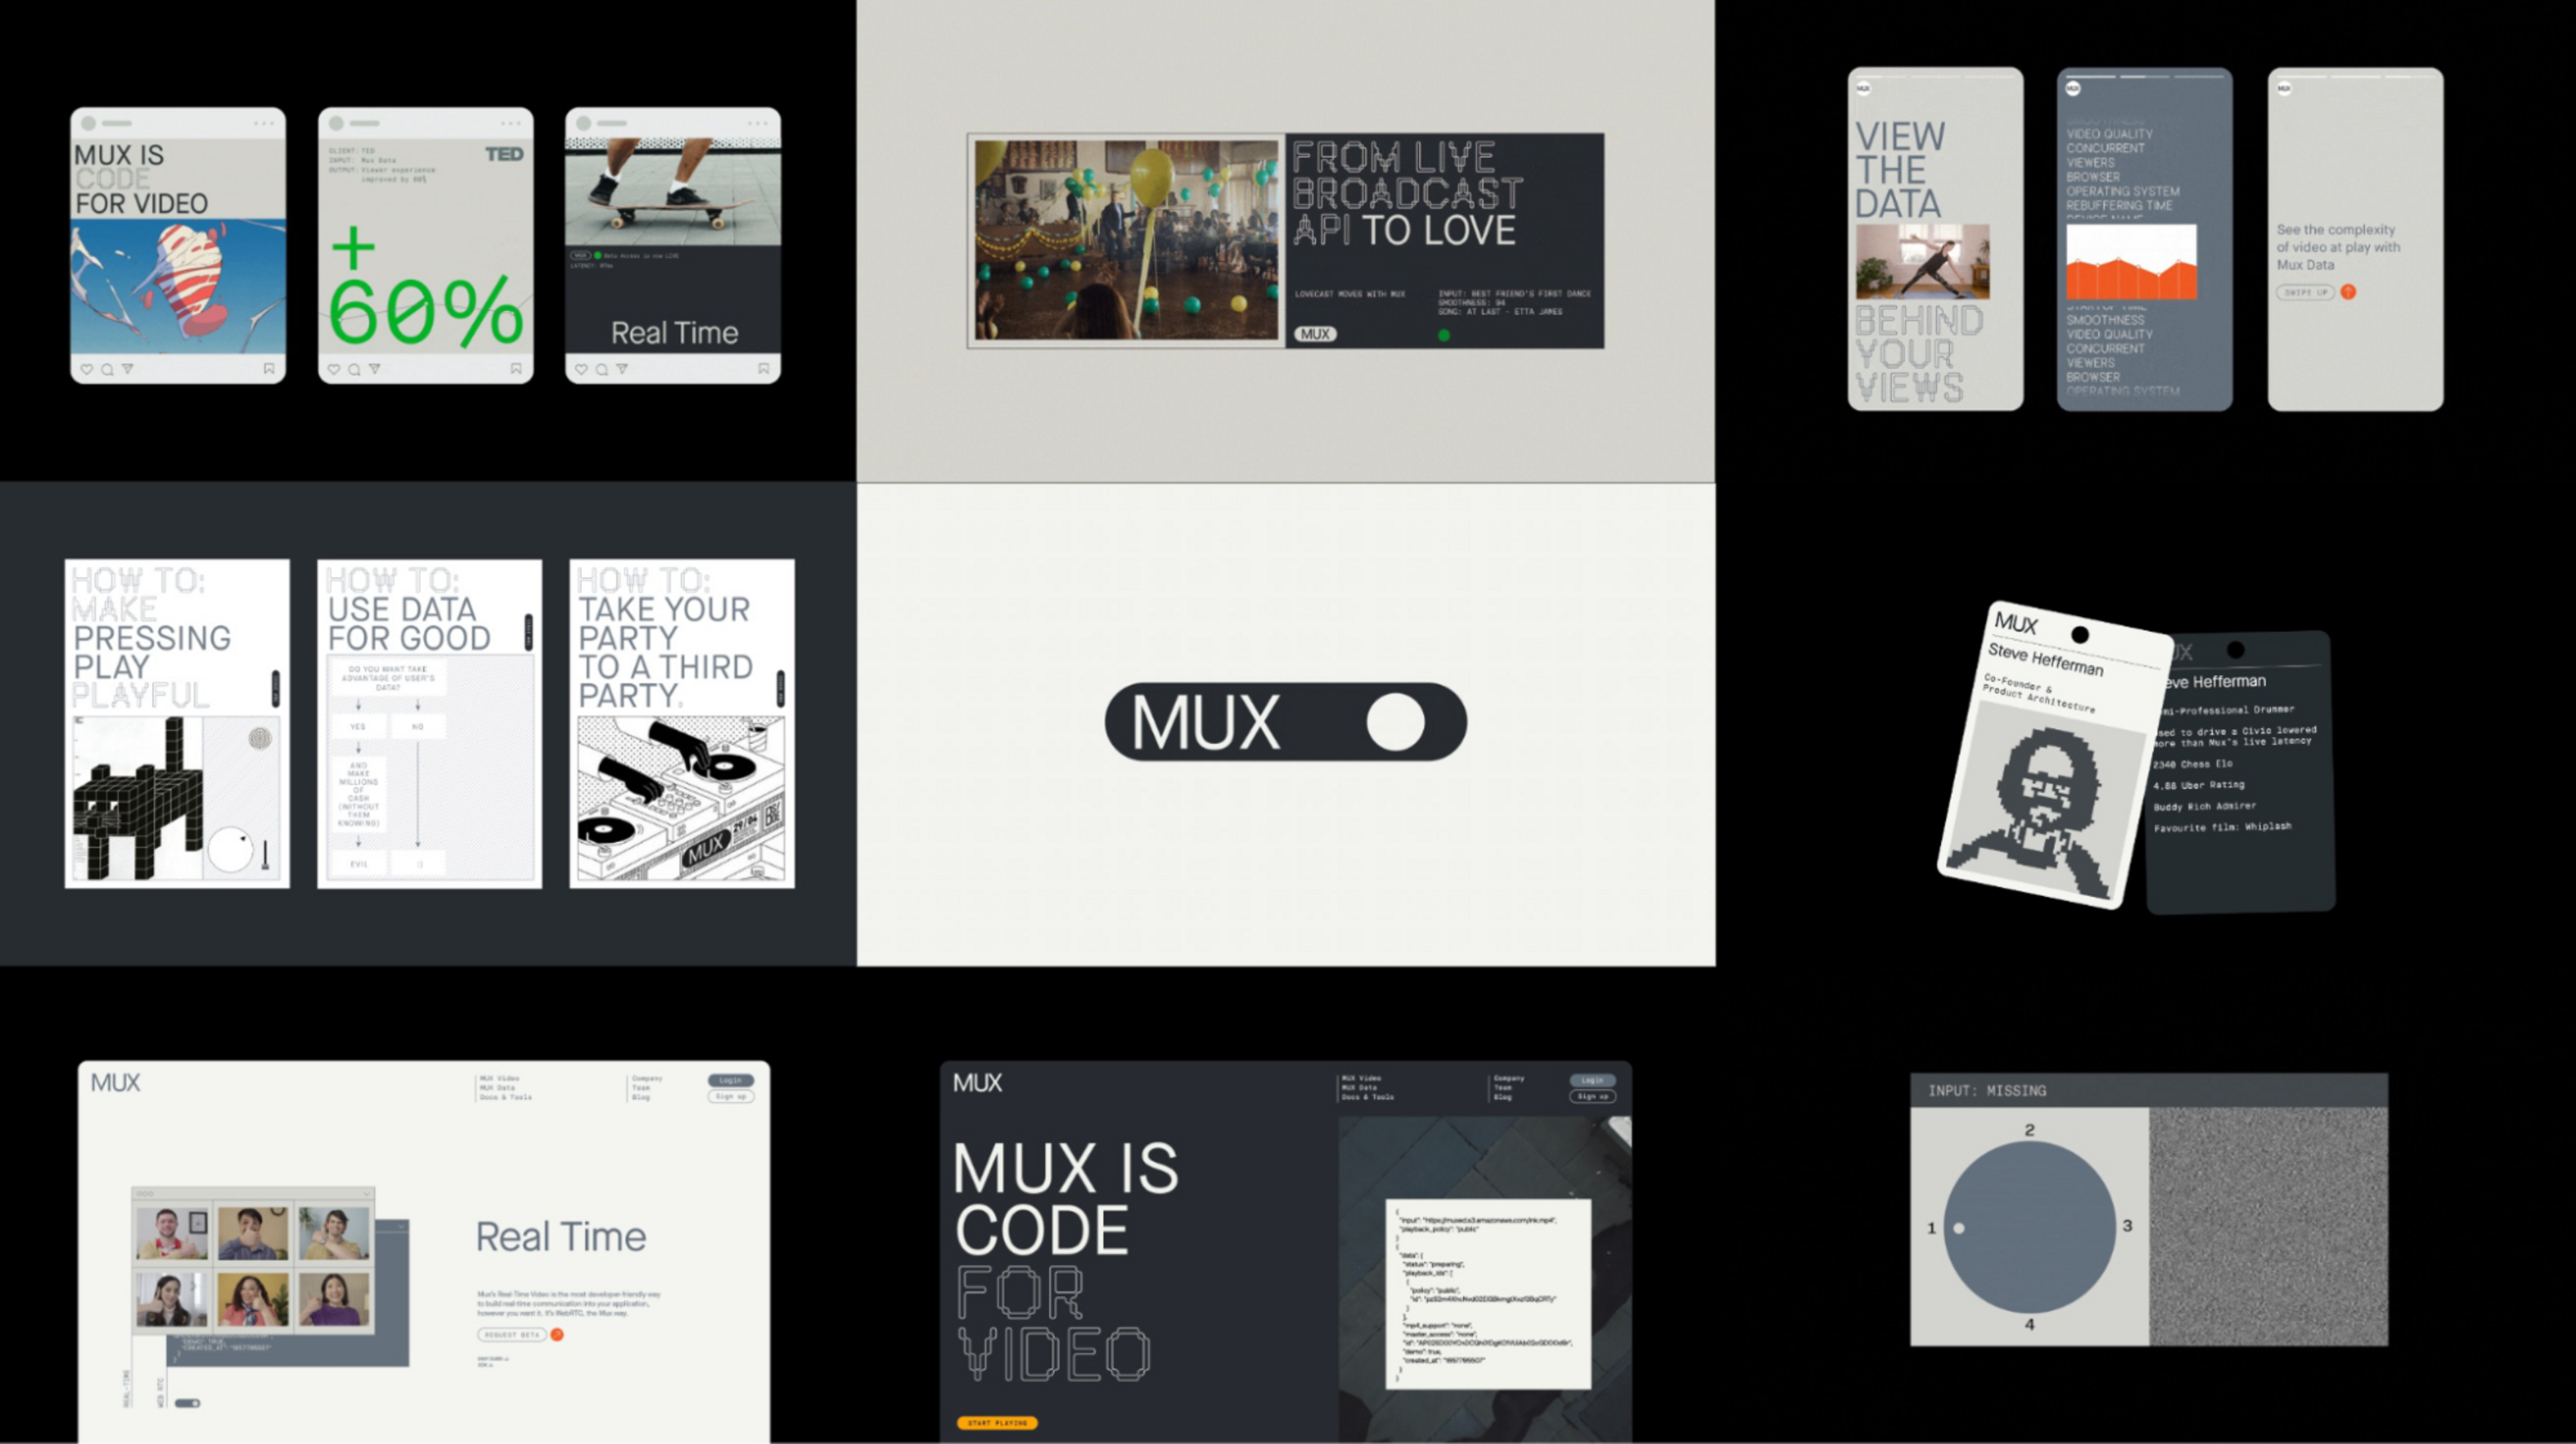
Task: Click the yoga video thumbnail in 'VIEW THE DATA' story
Action: pos(1923,262)
